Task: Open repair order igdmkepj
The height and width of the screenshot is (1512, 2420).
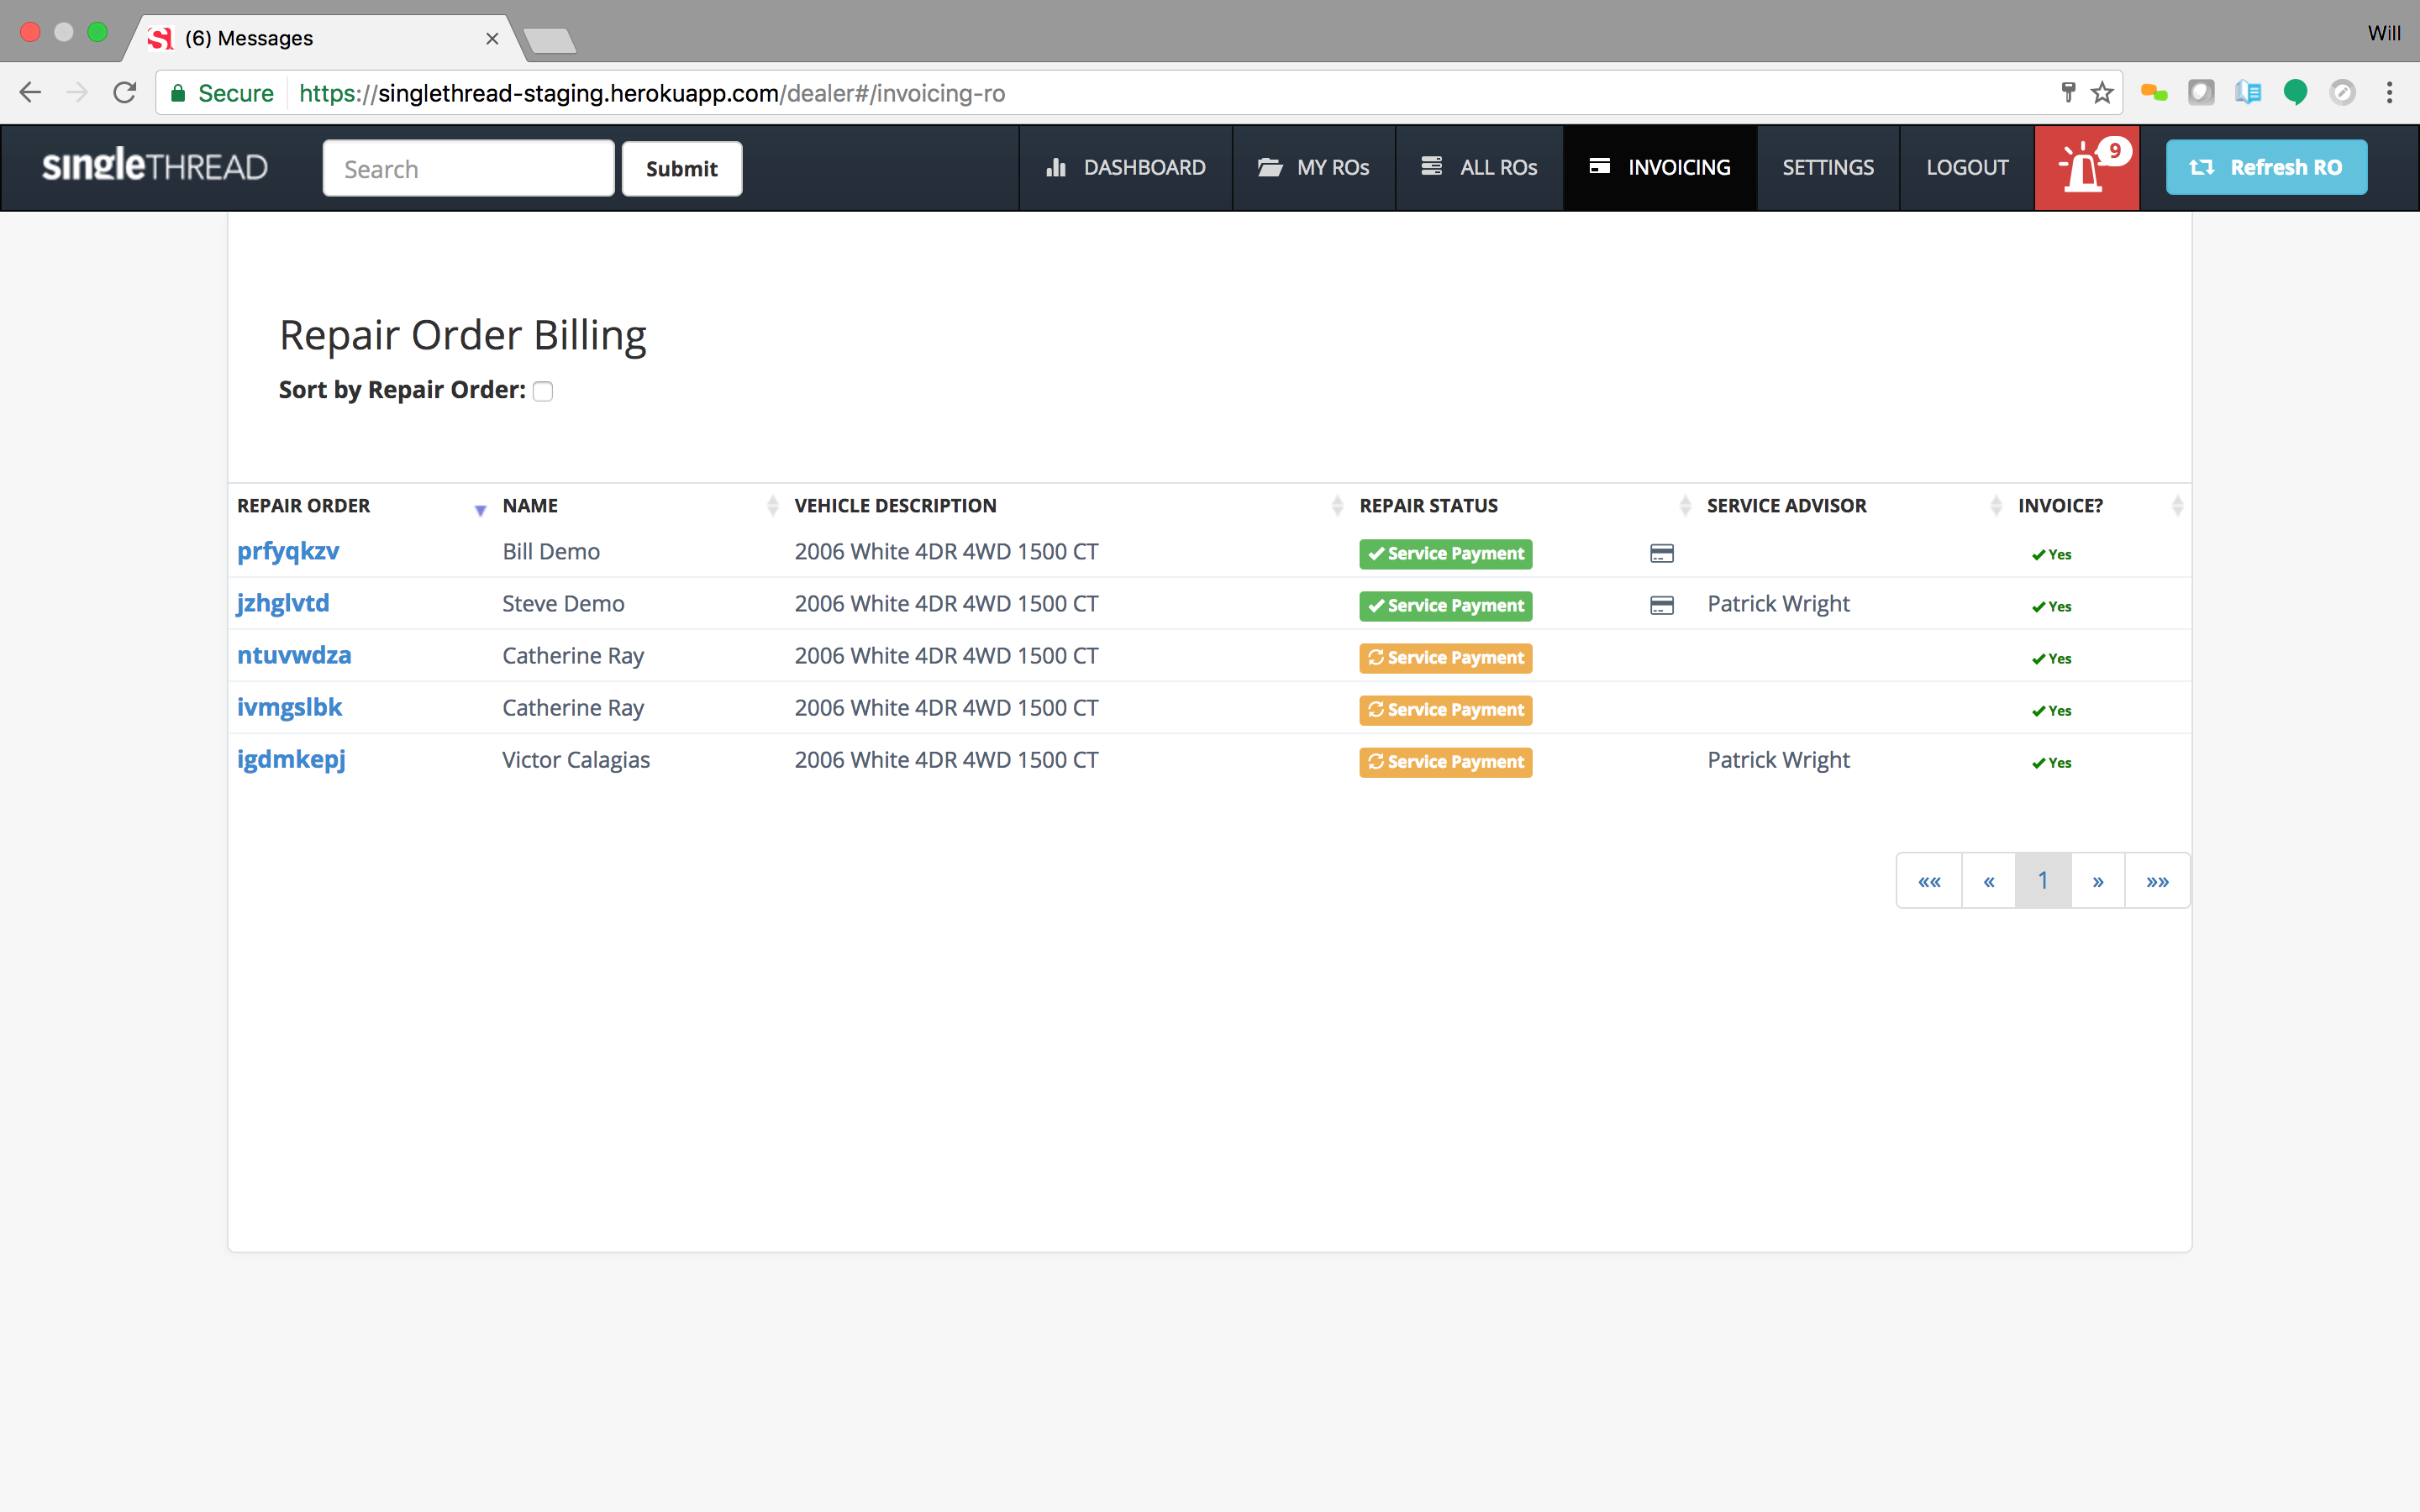Action: point(291,760)
